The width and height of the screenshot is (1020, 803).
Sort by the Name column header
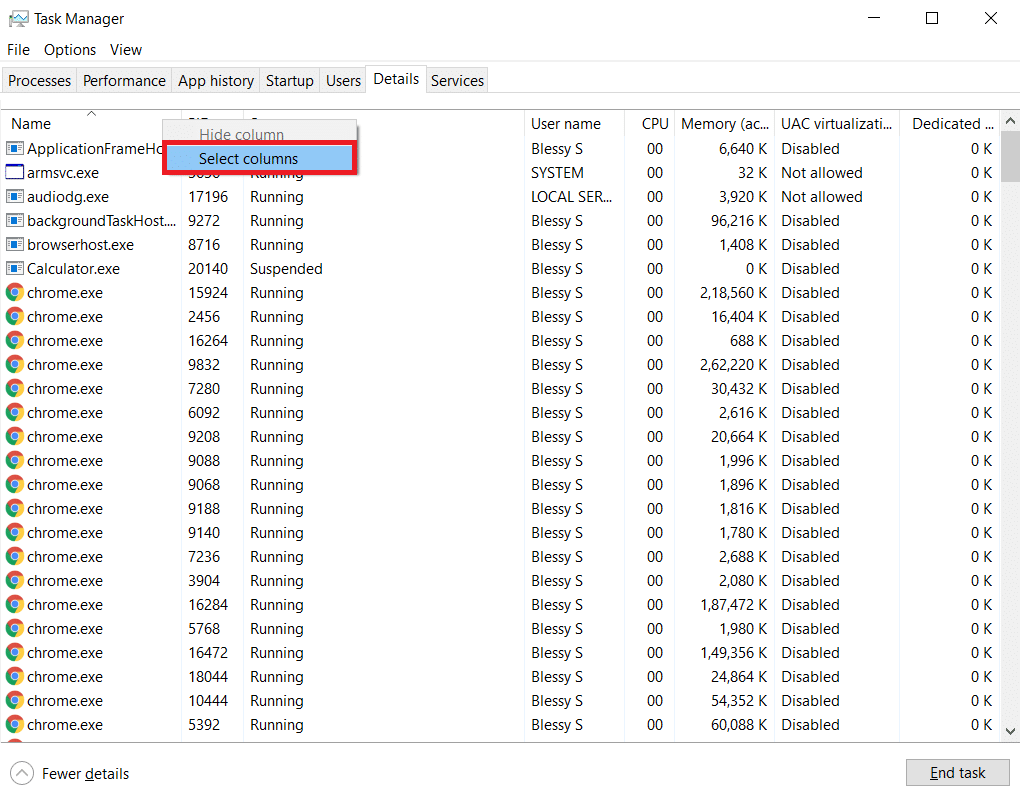click(x=91, y=124)
